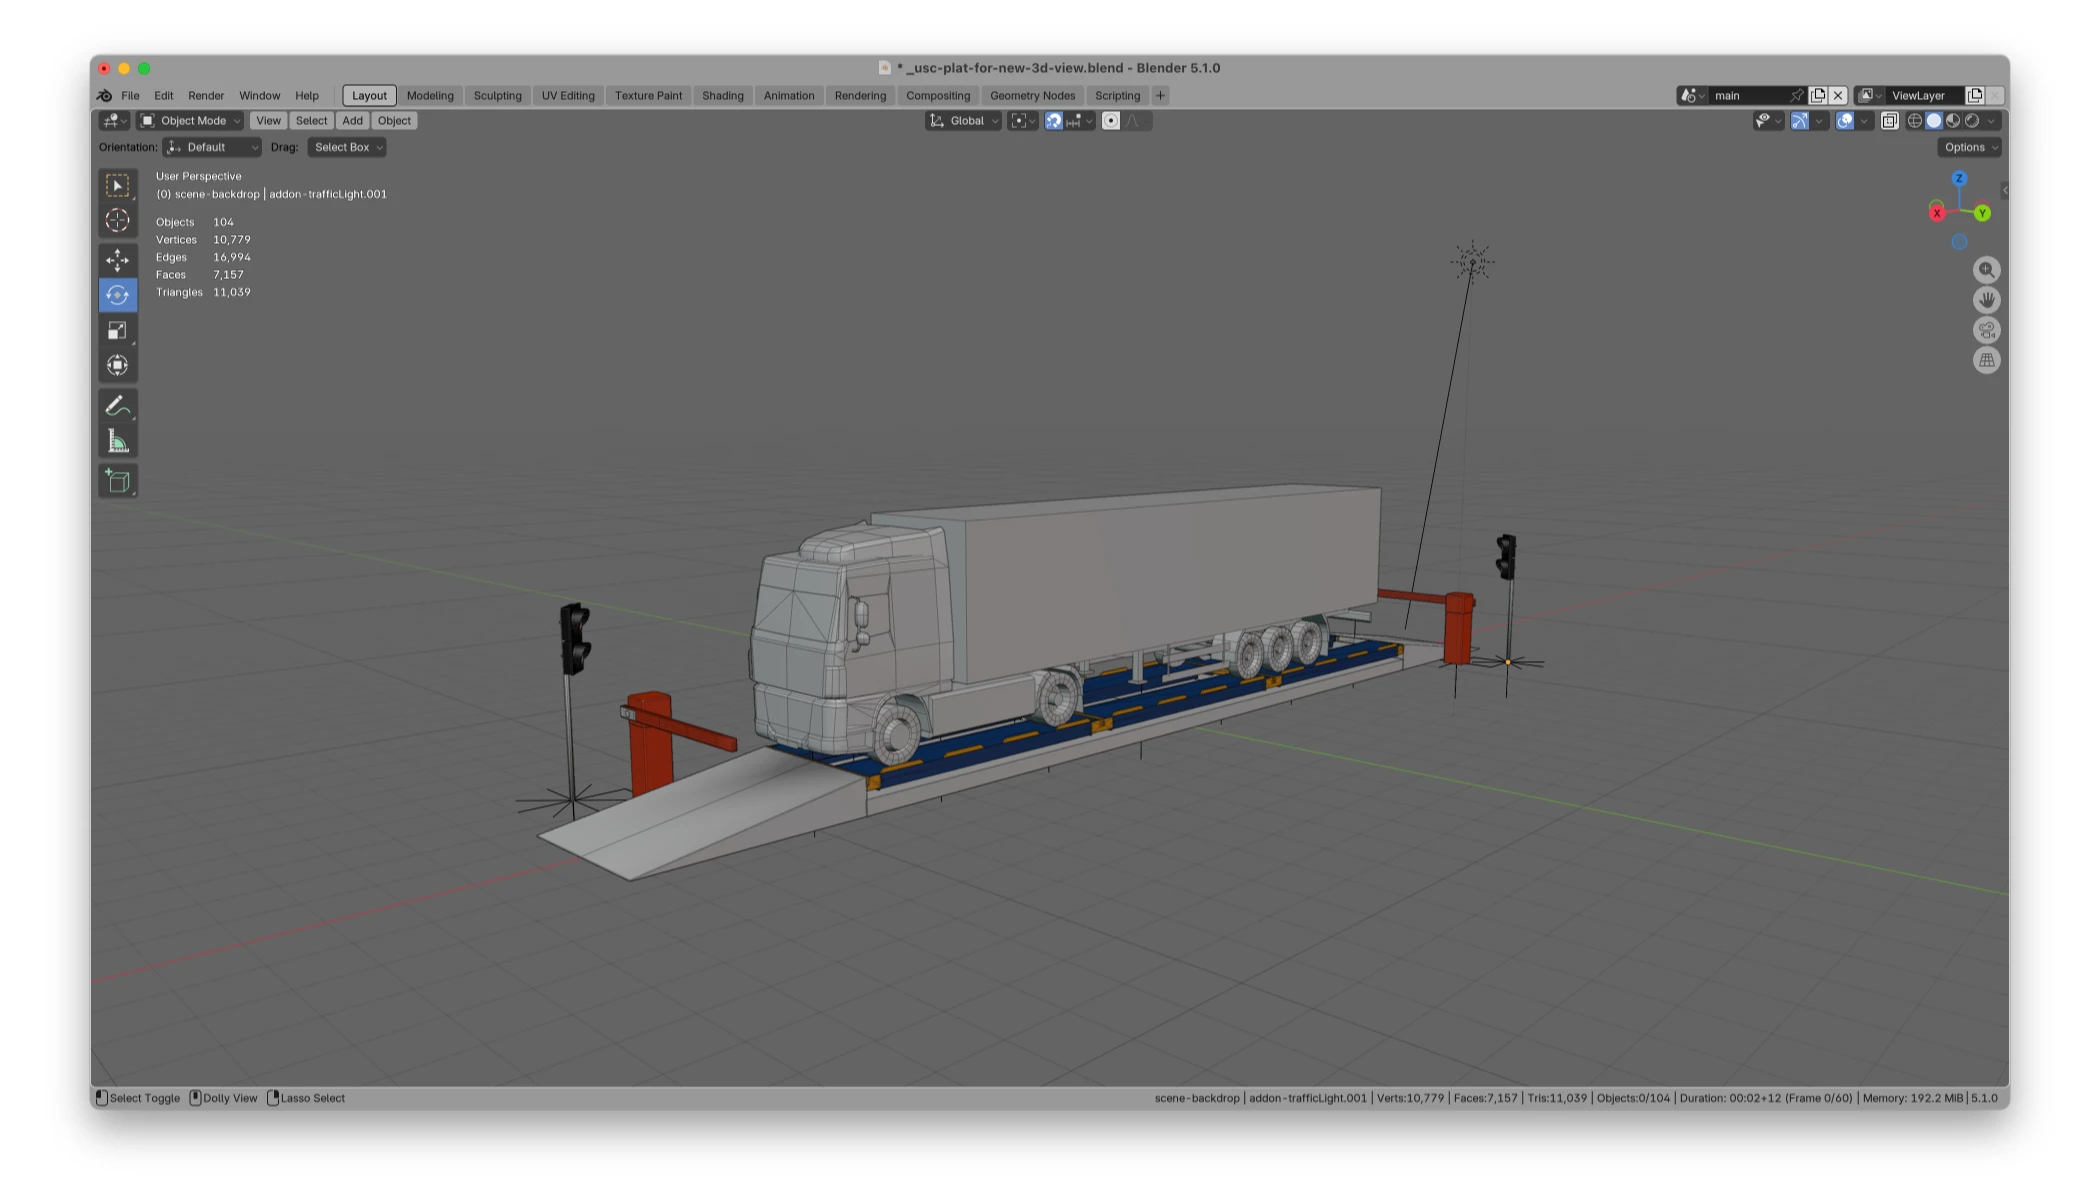
Task: Toggle proportional editing button
Action: [1110, 121]
